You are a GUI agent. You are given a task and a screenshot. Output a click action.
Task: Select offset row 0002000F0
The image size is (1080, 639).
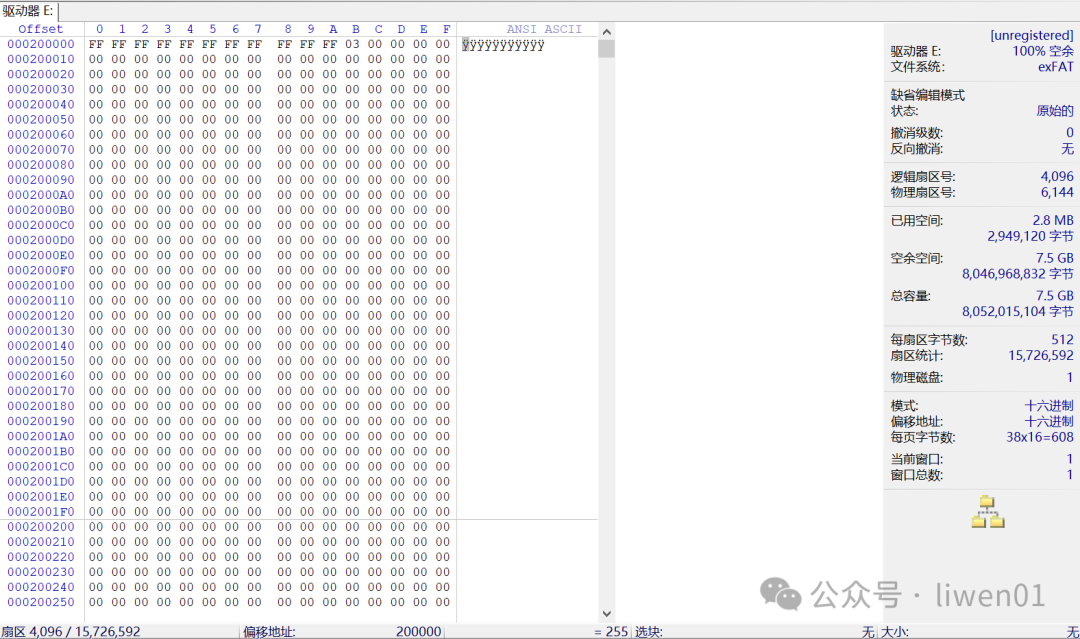41,270
